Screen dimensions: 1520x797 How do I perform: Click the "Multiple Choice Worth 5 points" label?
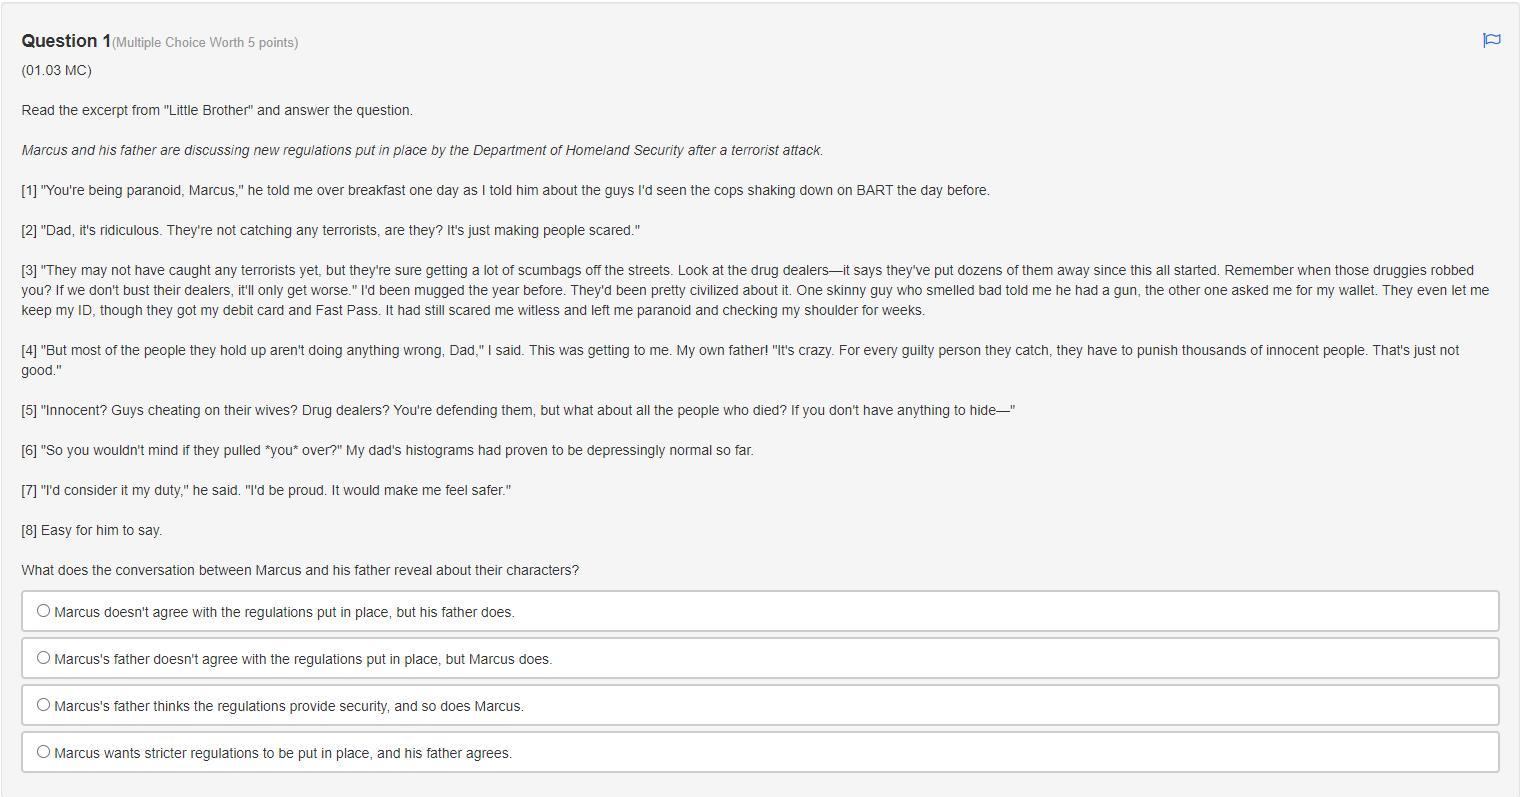click(x=205, y=43)
